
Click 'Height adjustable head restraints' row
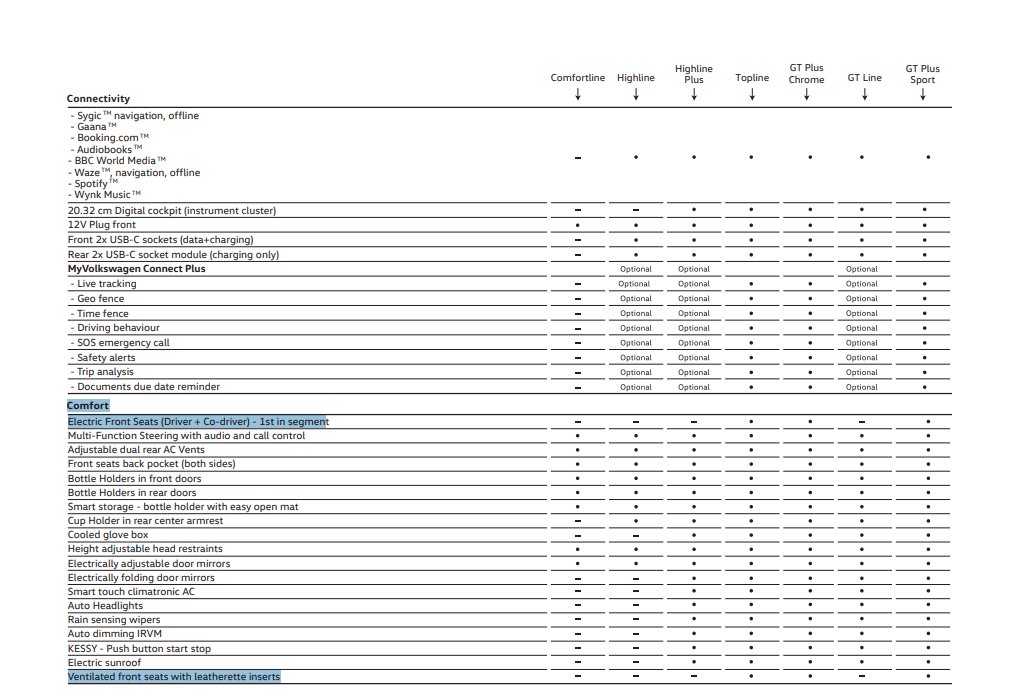click(145, 549)
